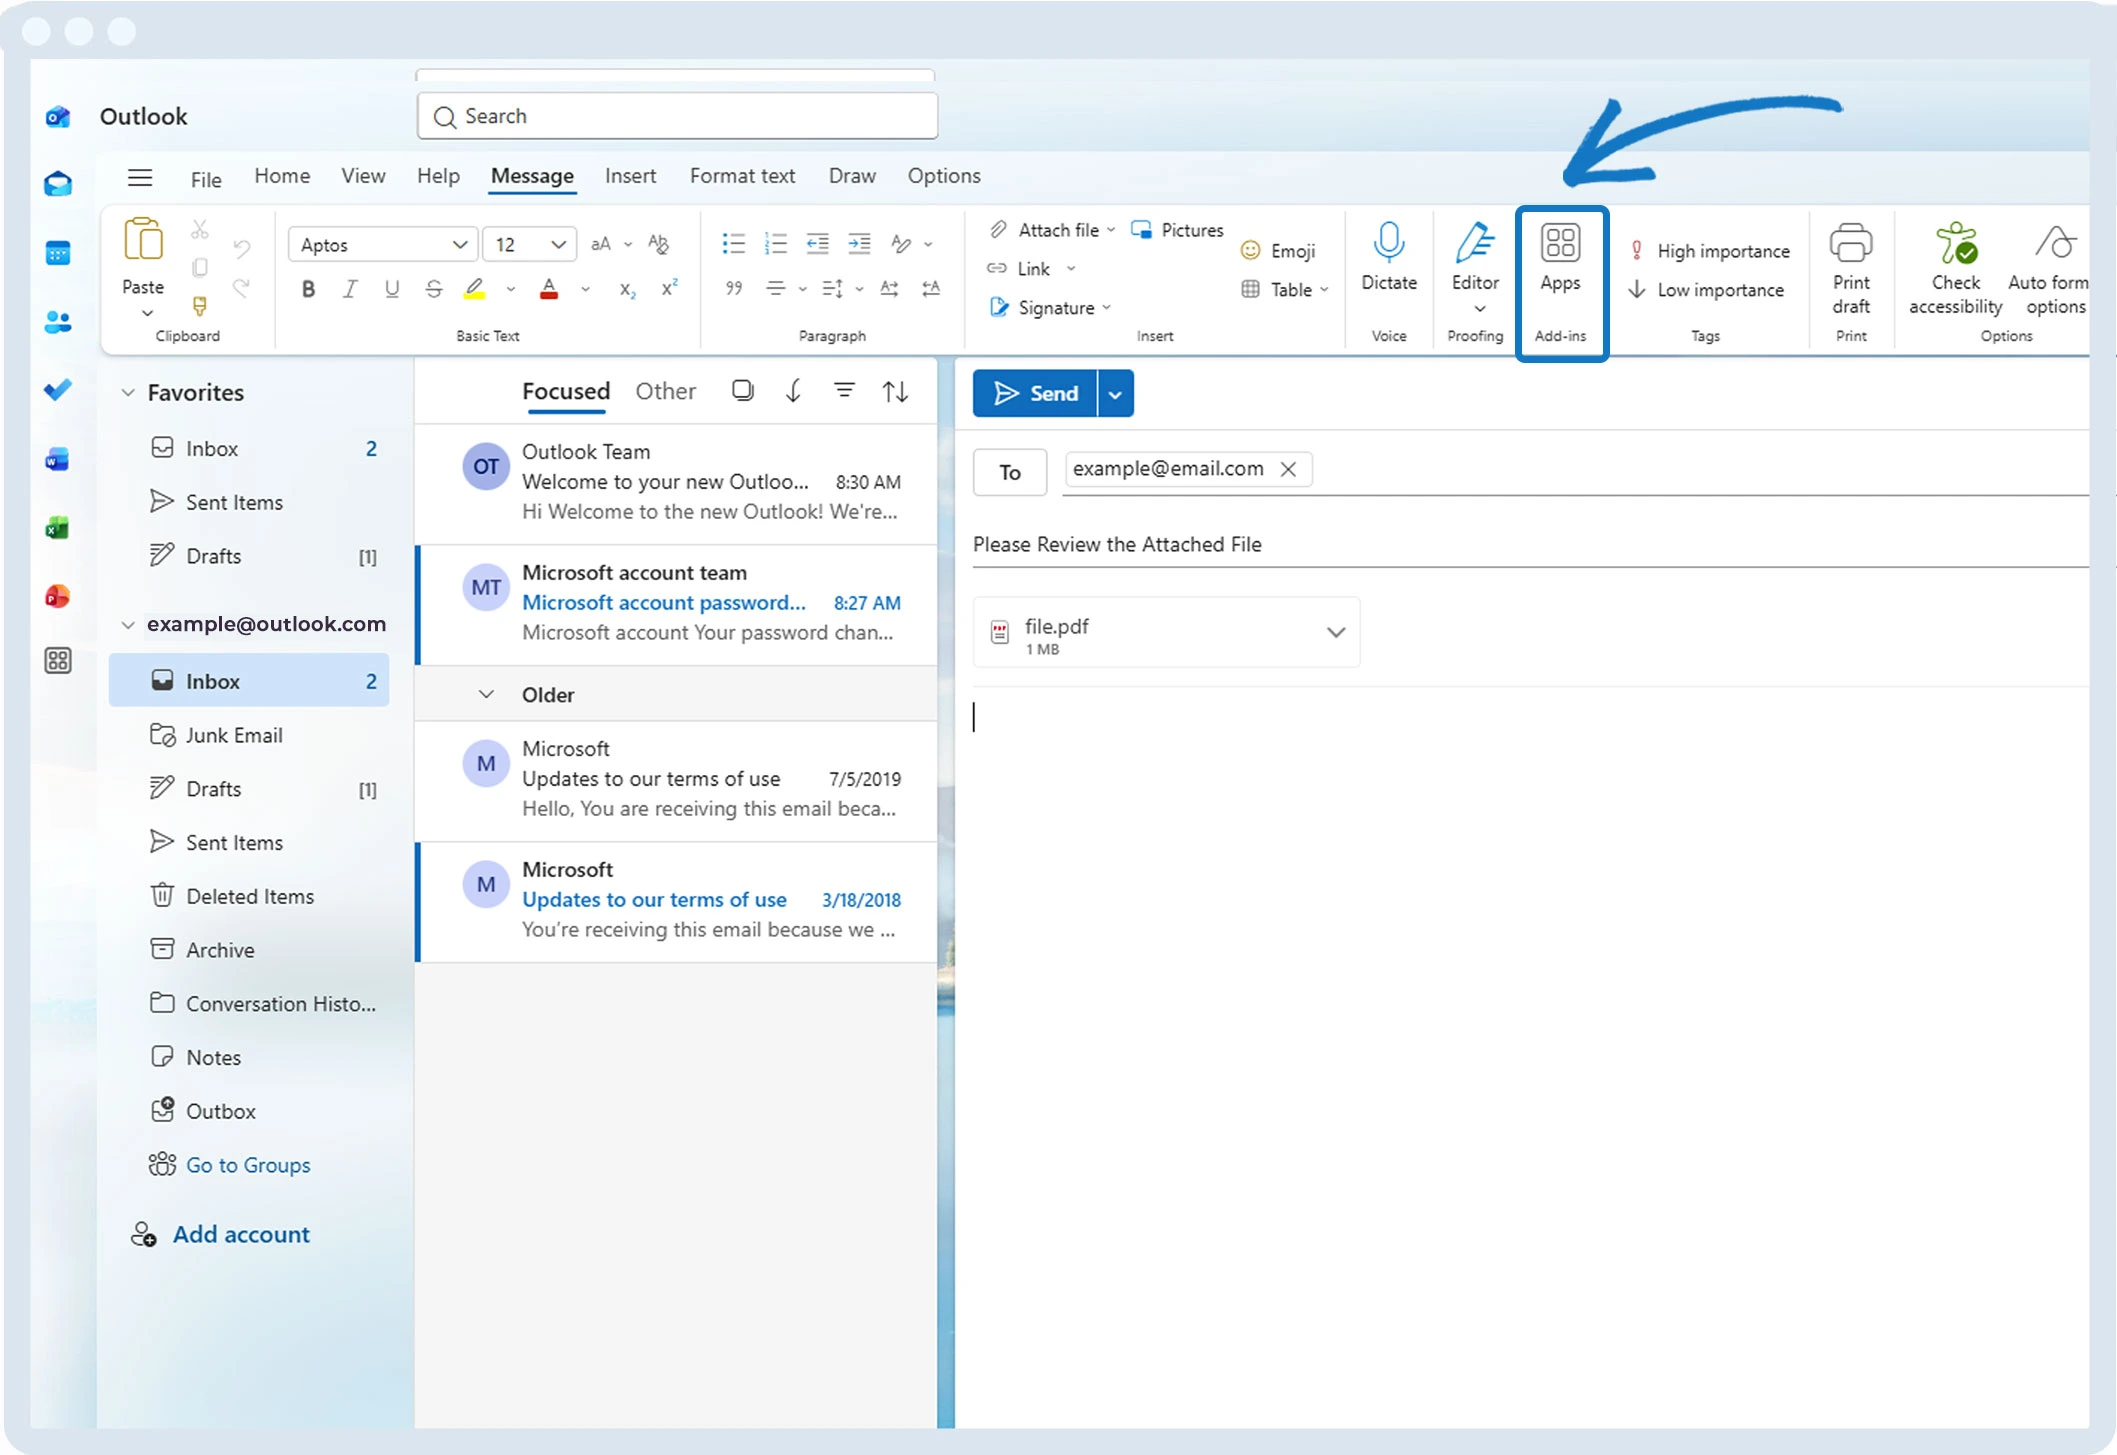Screen dimensions: 2117x1455
Task: Collapse the Older messages group
Action: (486, 694)
